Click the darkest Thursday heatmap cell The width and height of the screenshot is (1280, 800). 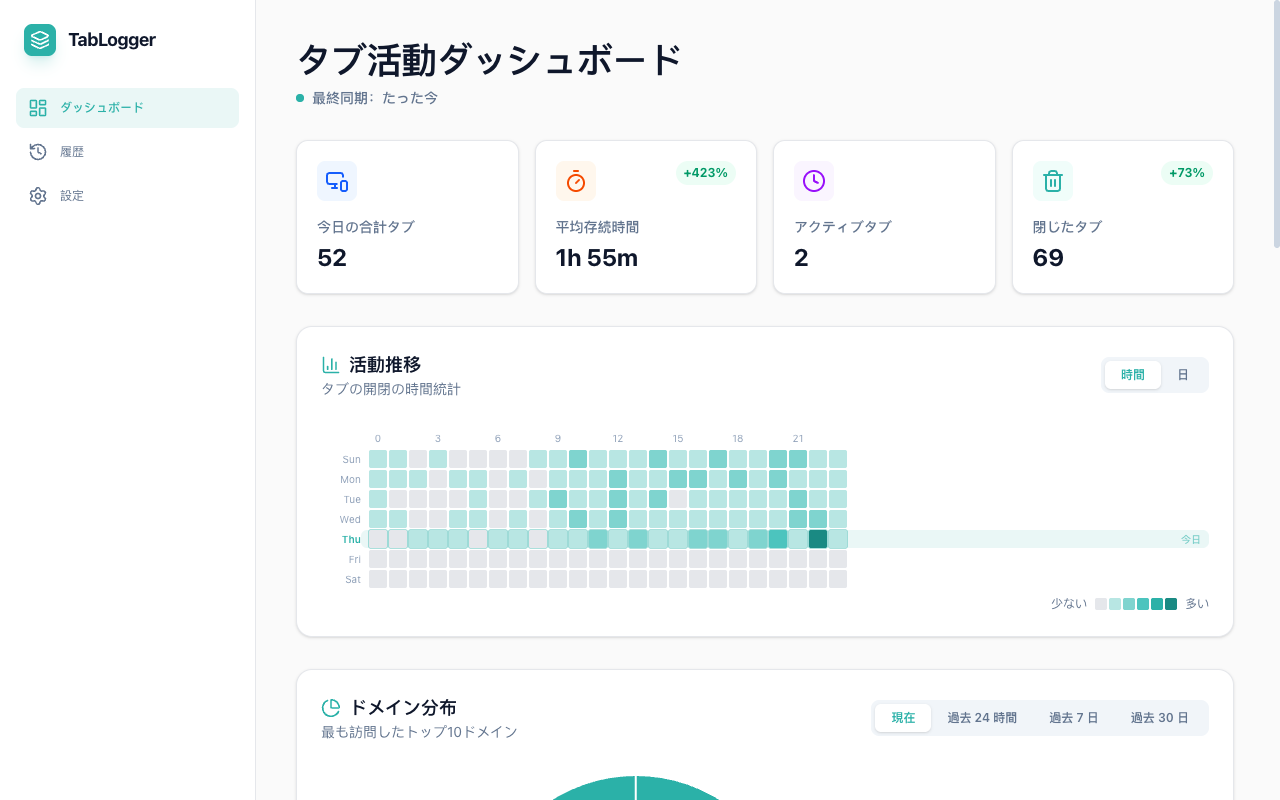point(818,539)
